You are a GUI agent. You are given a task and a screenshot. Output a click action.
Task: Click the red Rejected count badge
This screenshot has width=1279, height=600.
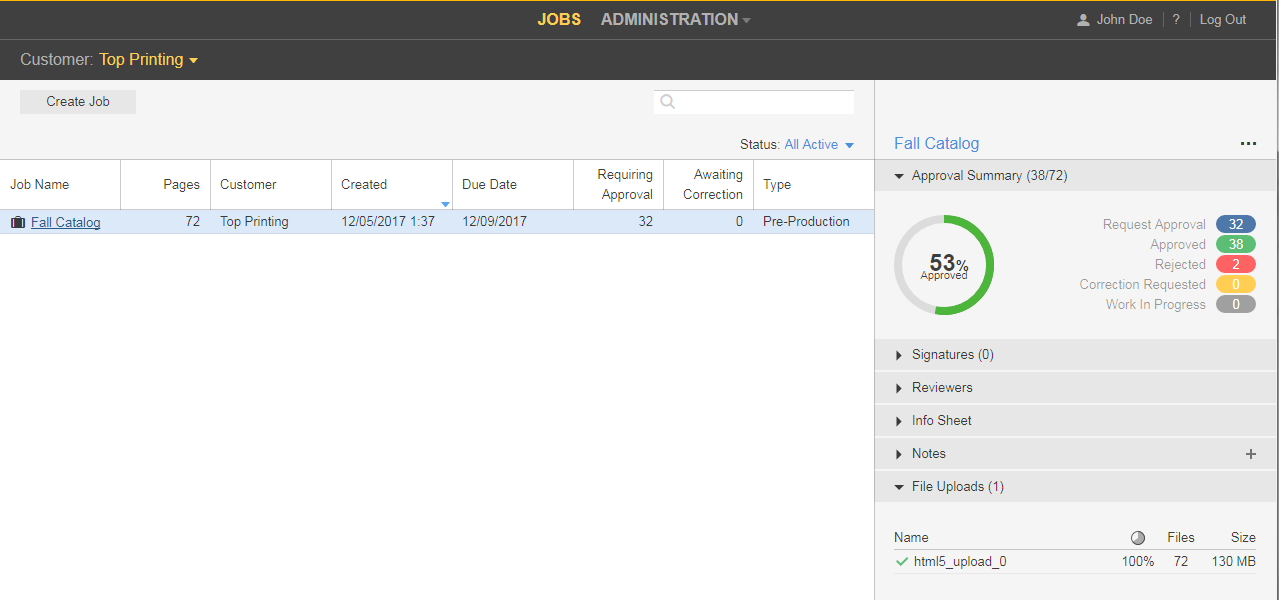[x=1235, y=265]
